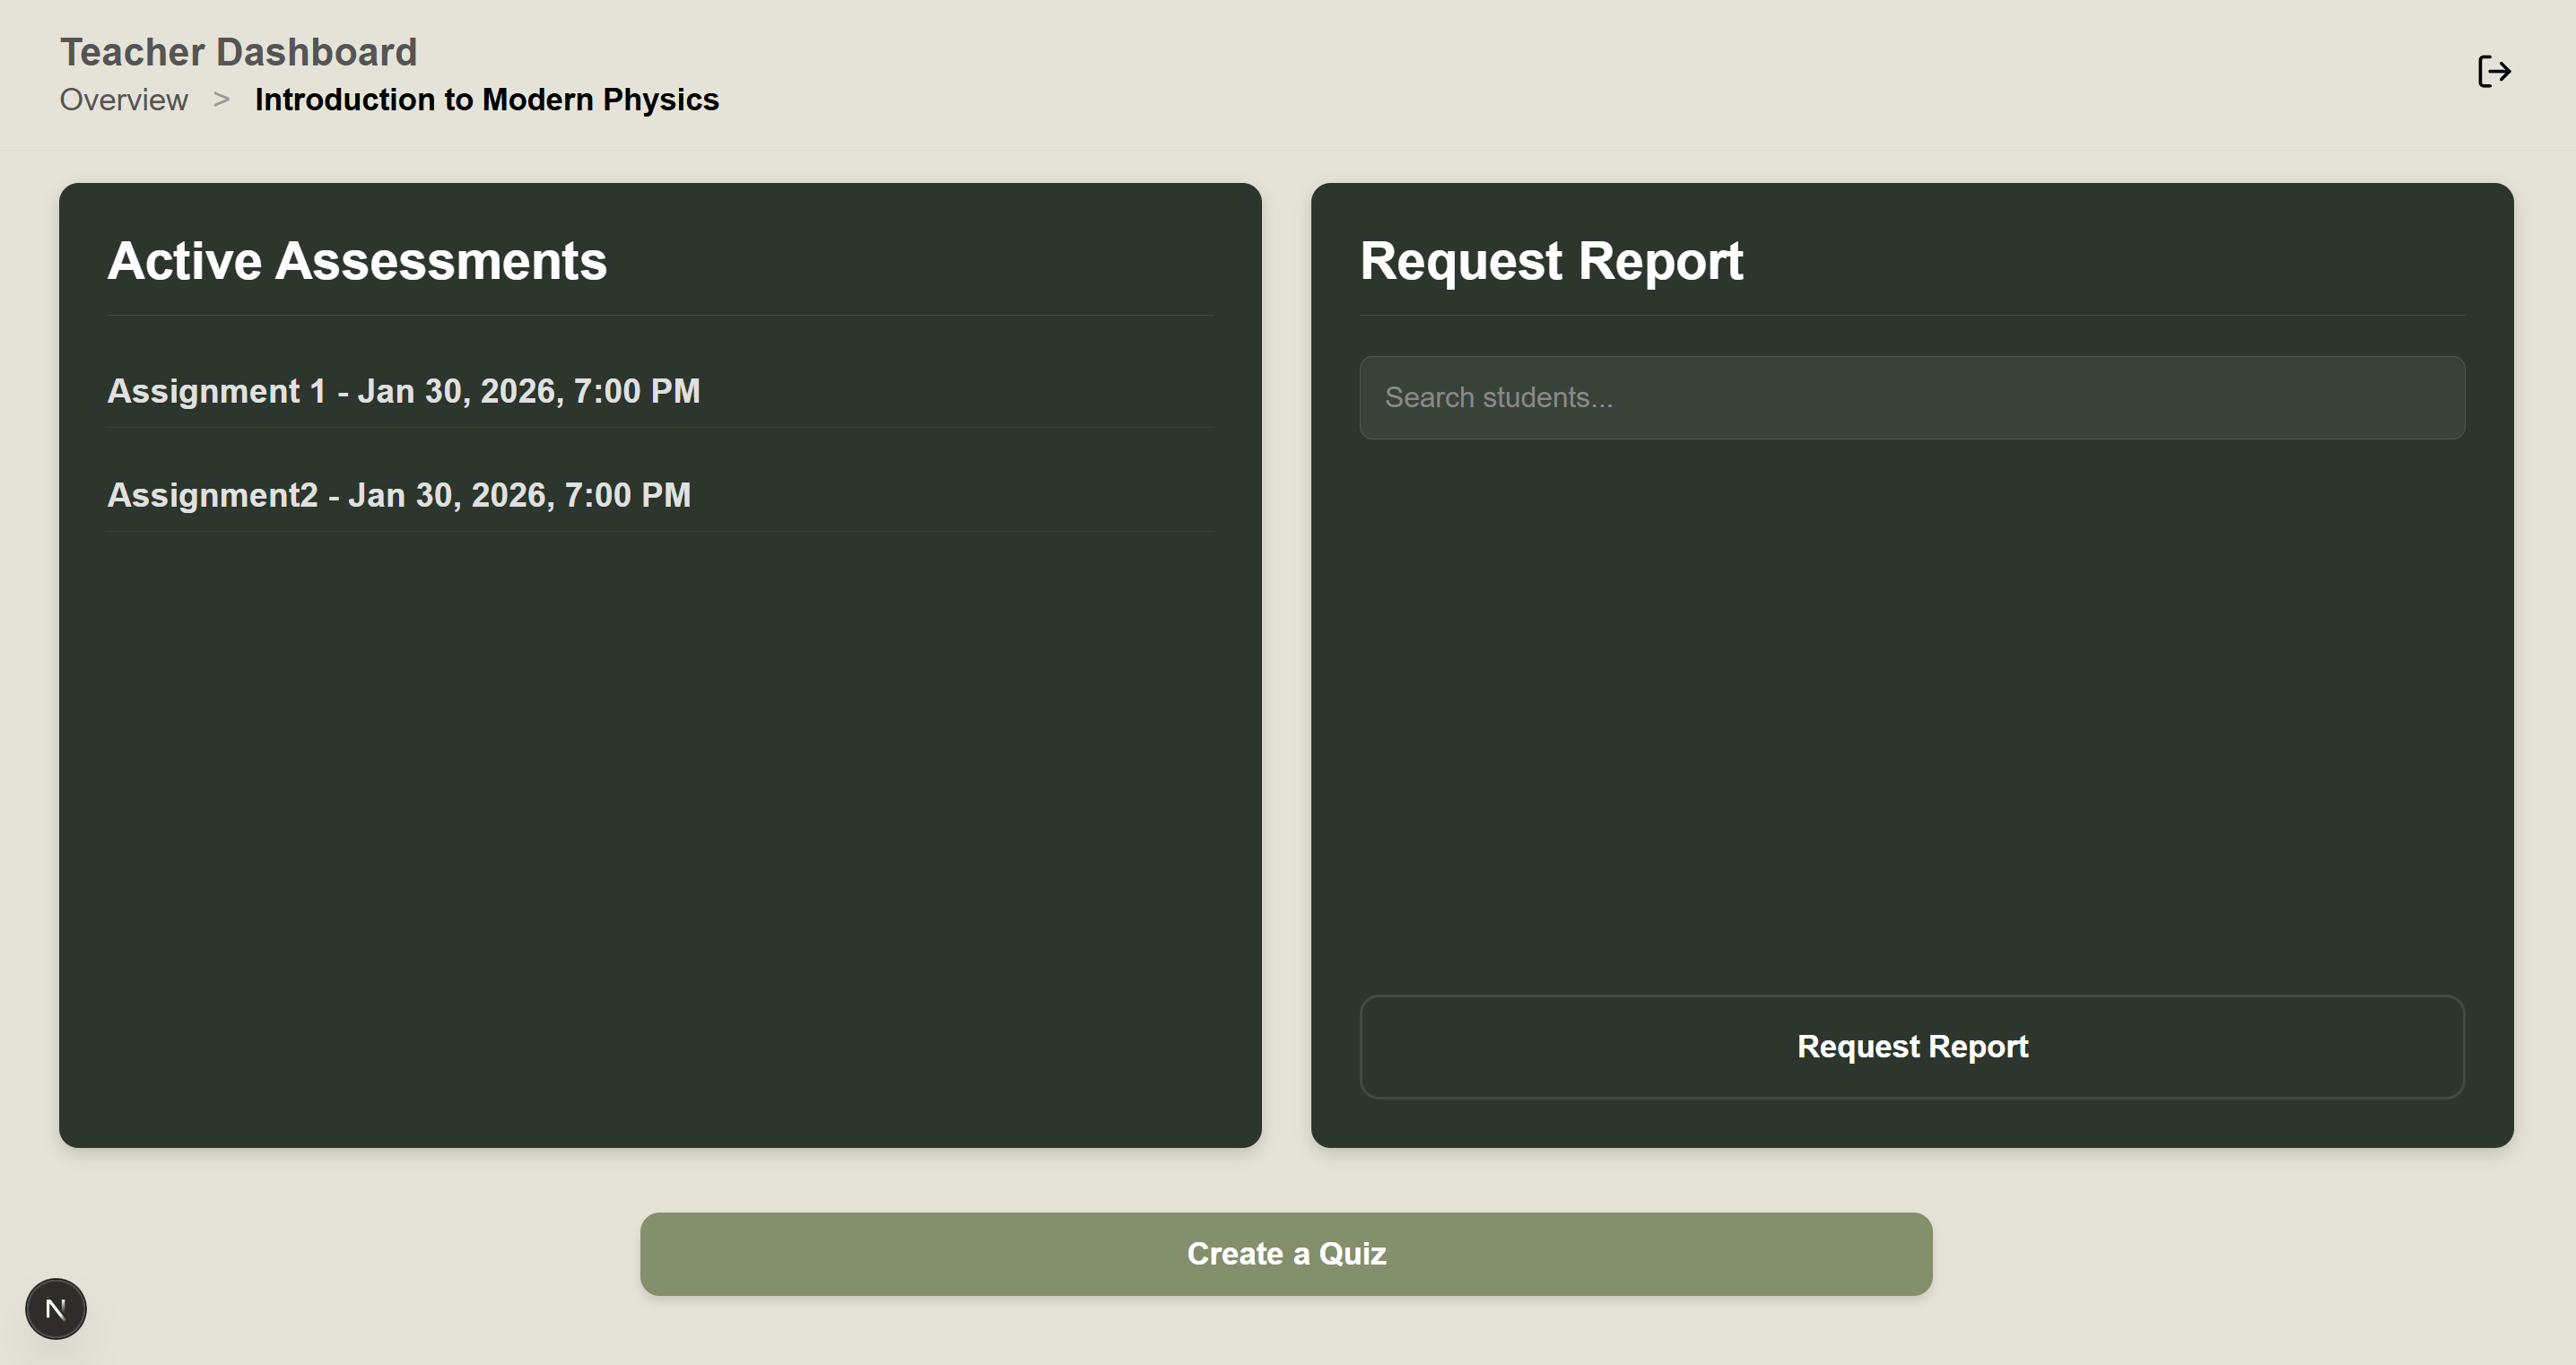2576x1365 pixels.
Task: Click the breadcrumb separator arrow
Action: [221, 100]
